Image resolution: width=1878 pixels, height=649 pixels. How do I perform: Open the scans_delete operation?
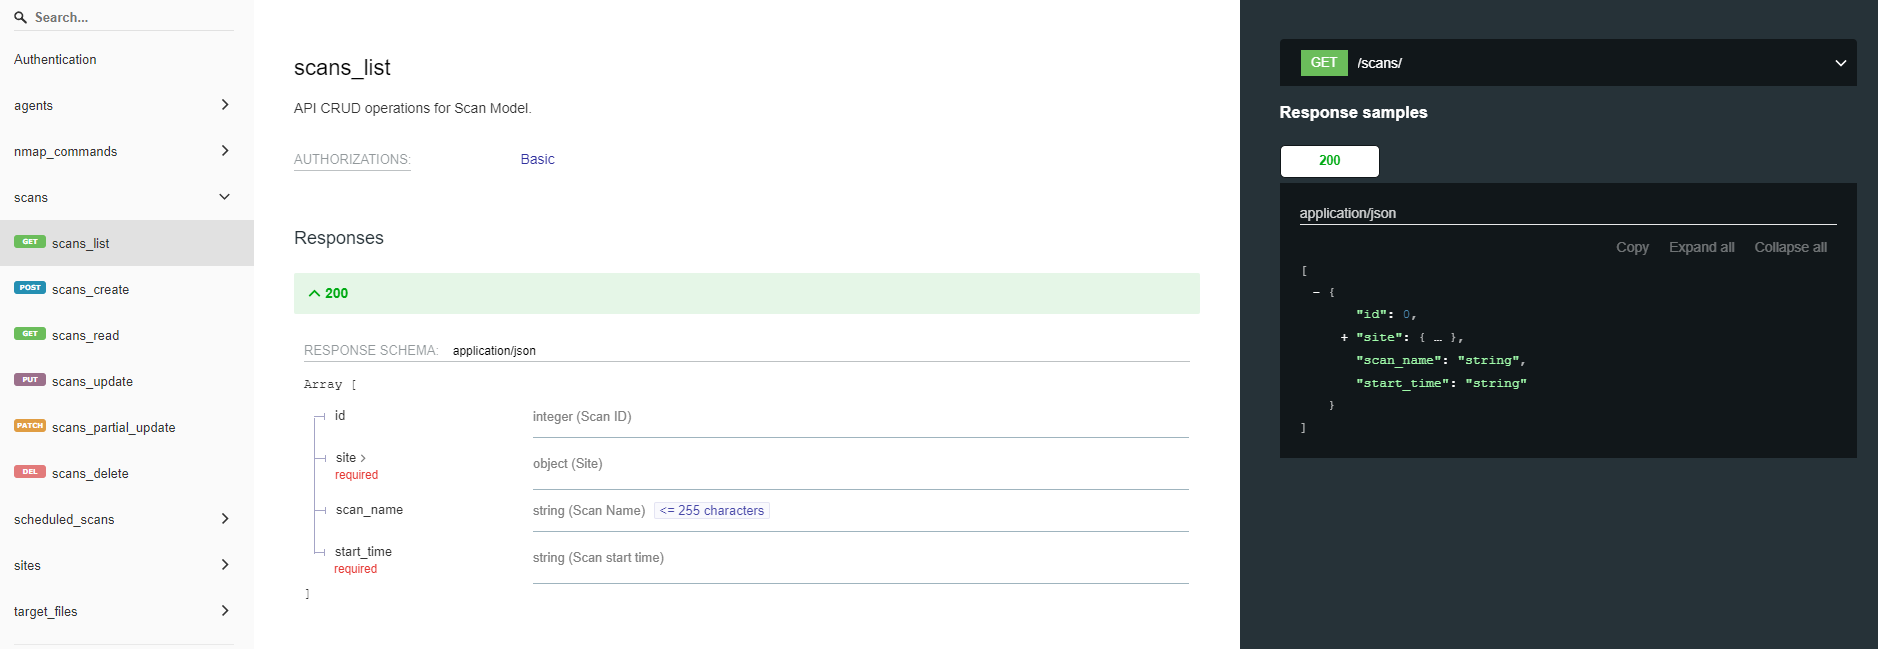coord(127,473)
